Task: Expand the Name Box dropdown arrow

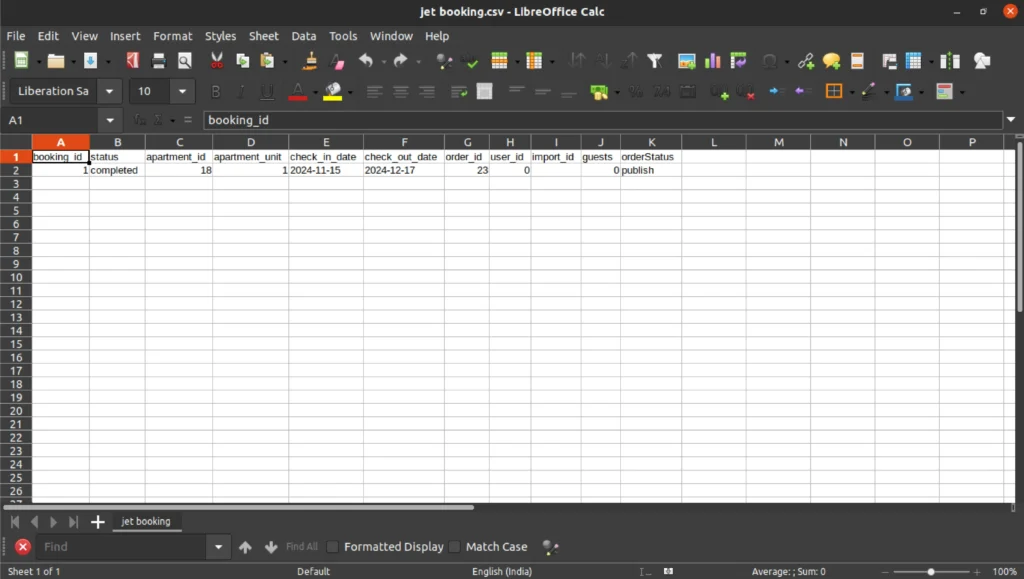Action: pos(110,120)
